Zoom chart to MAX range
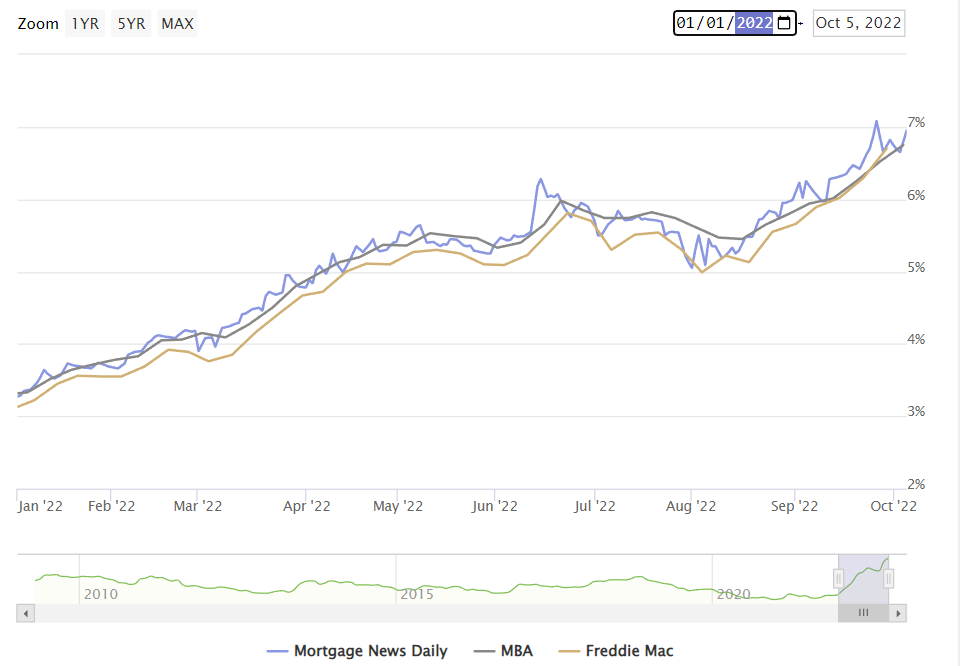 [x=178, y=23]
